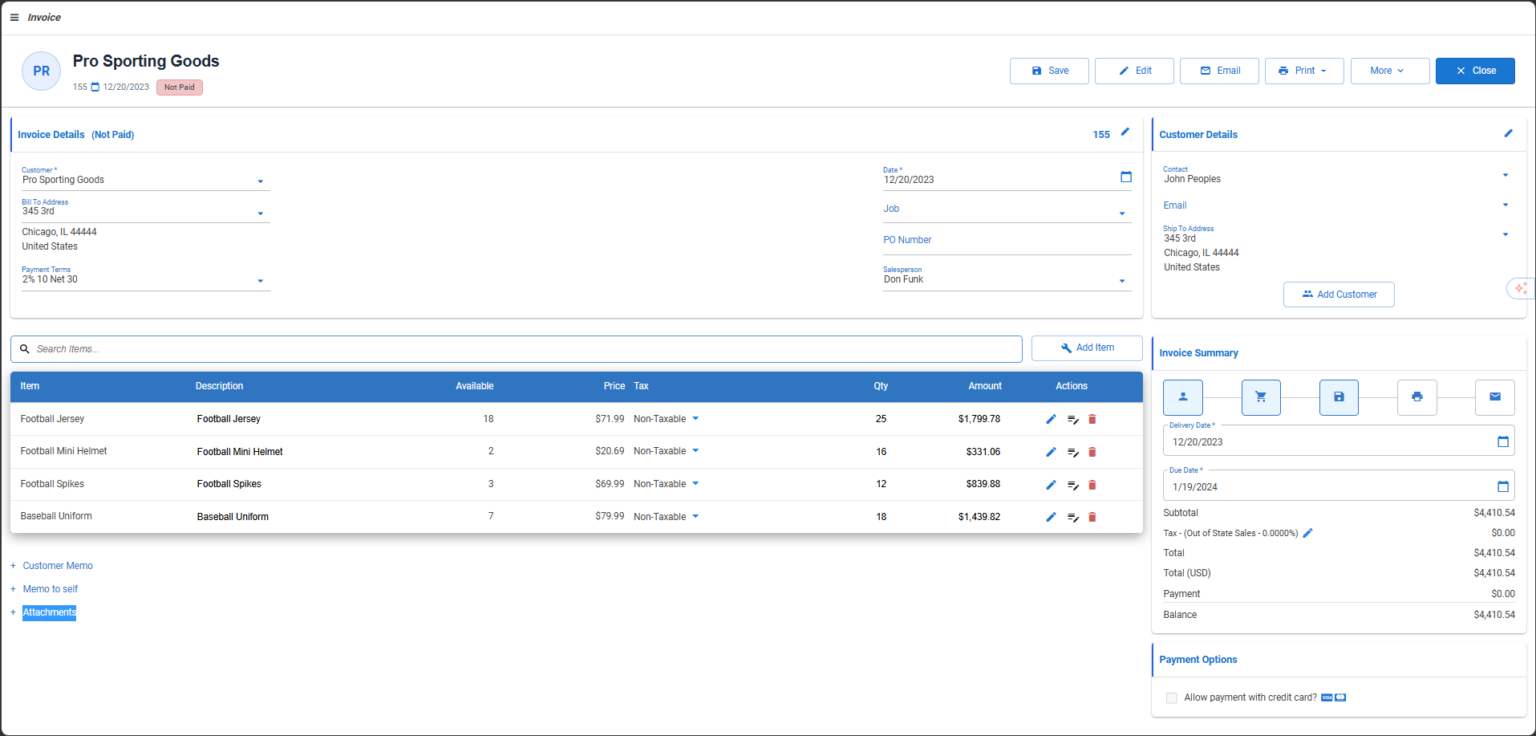Click the Qty 25 cell for Football Jersey
1536x736 pixels.
tap(881, 419)
